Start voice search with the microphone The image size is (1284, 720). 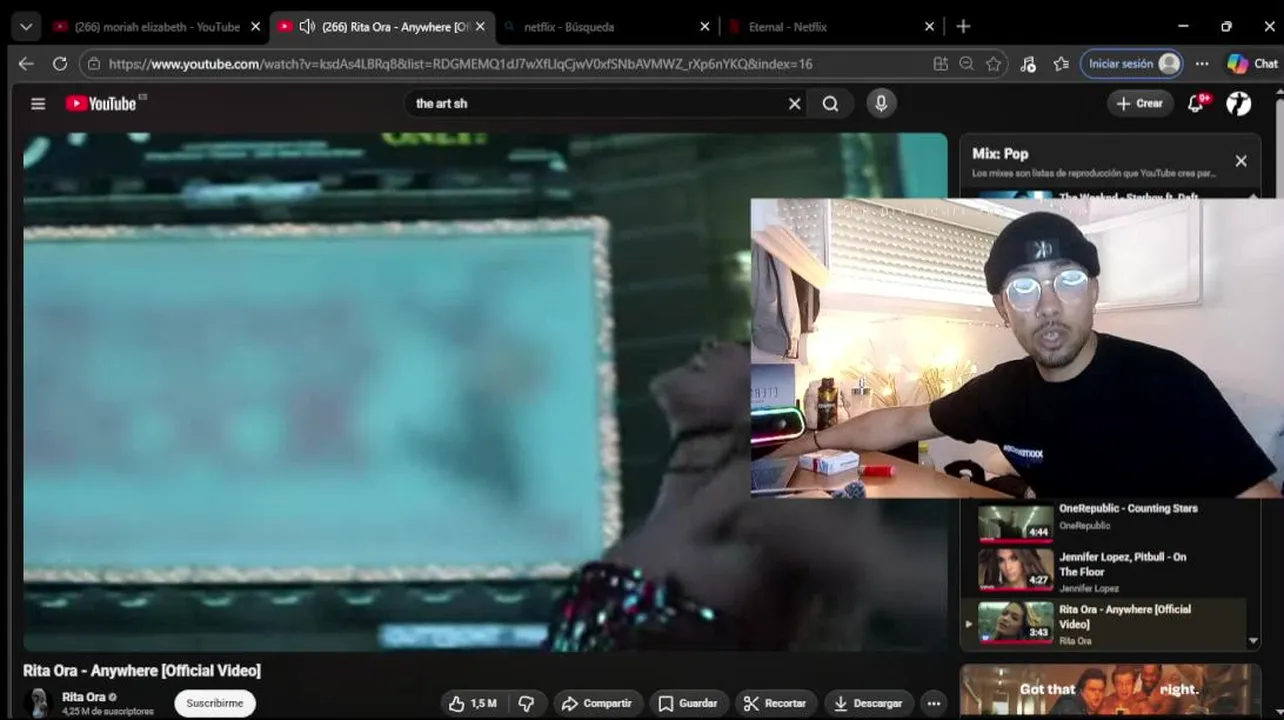tap(881, 103)
